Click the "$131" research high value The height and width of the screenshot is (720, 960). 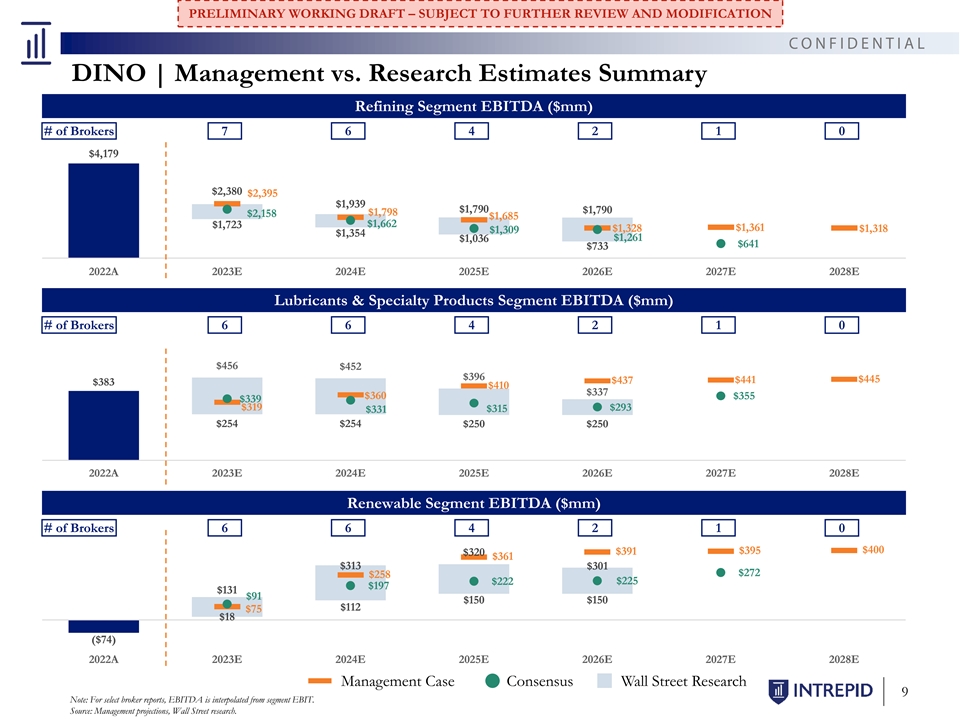227,590
